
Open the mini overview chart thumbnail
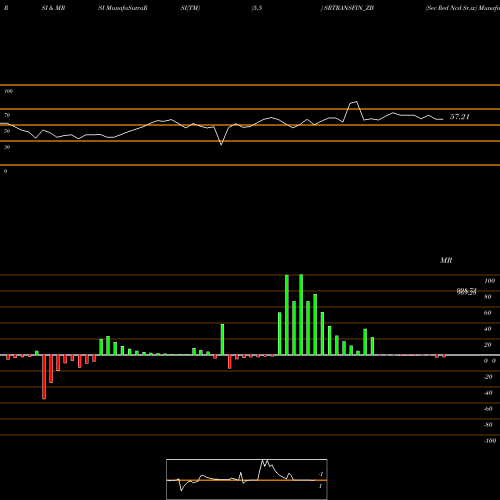(247, 479)
